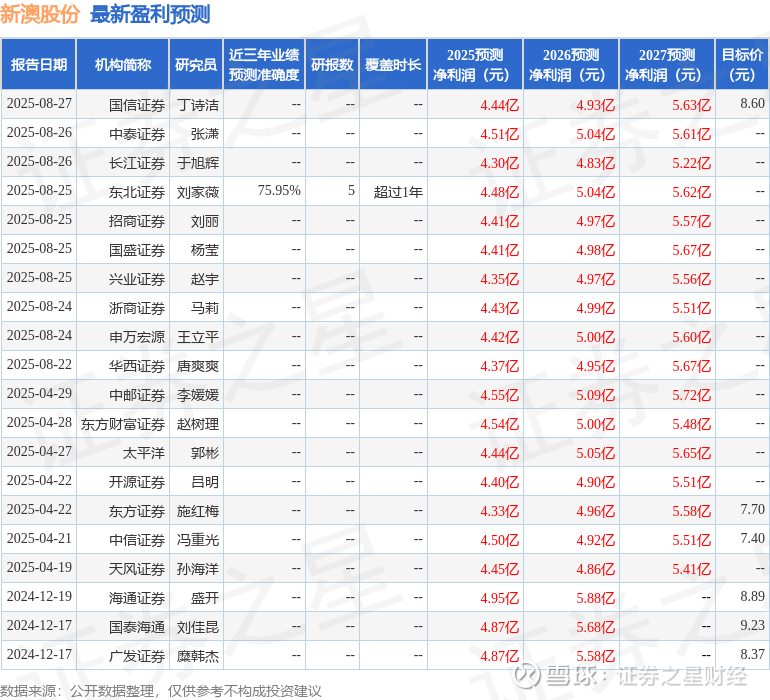
Task: Click the 8.89 target price
Action: (x=752, y=596)
